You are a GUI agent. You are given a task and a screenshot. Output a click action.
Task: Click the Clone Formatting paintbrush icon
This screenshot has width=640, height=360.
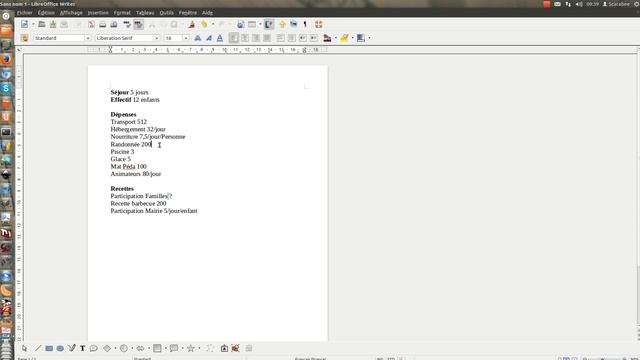point(191,24)
